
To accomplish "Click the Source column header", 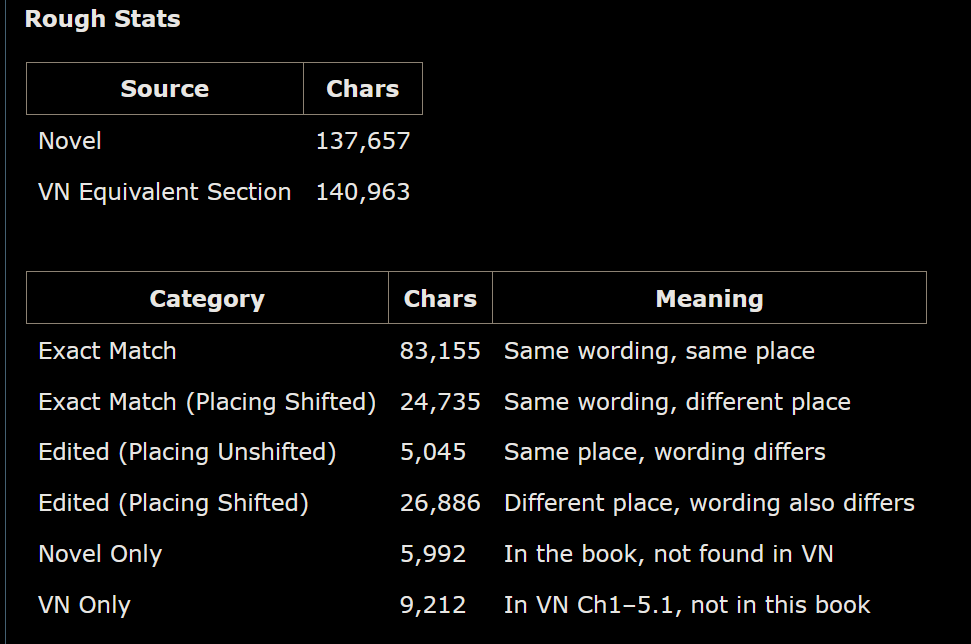I will pyautogui.click(x=165, y=89).
